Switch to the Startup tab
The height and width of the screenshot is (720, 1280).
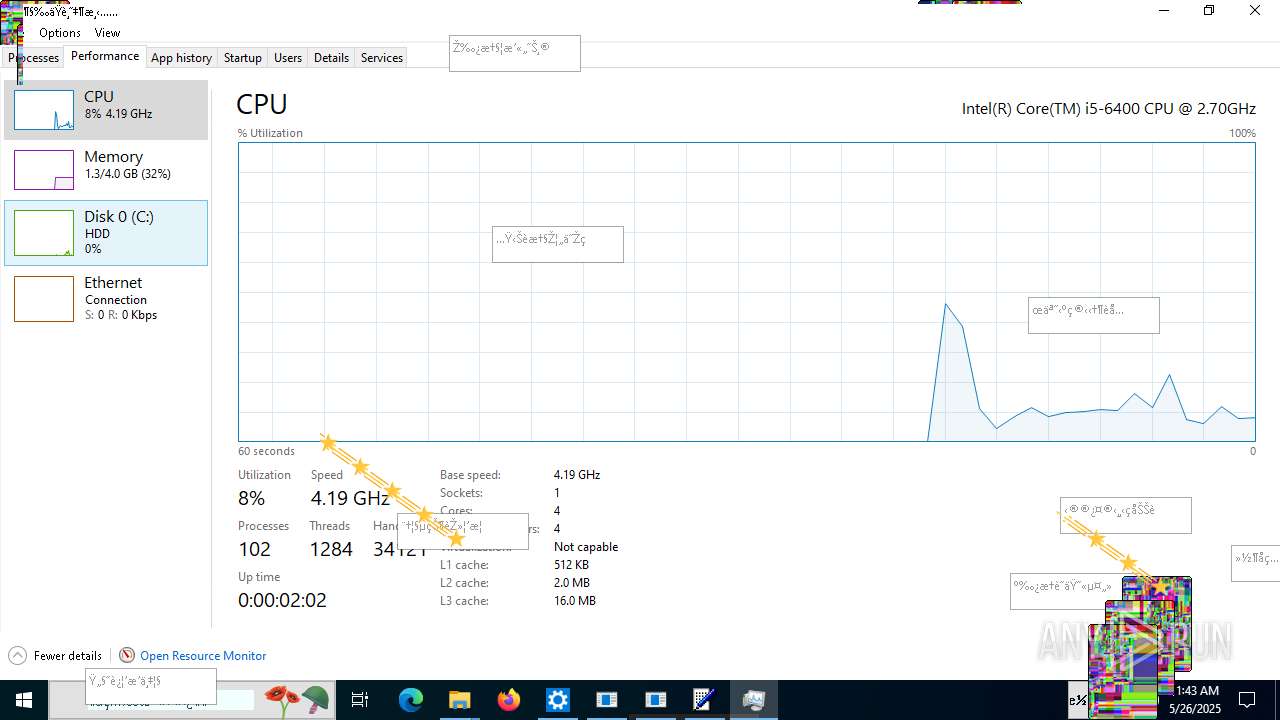click(242, 58)
